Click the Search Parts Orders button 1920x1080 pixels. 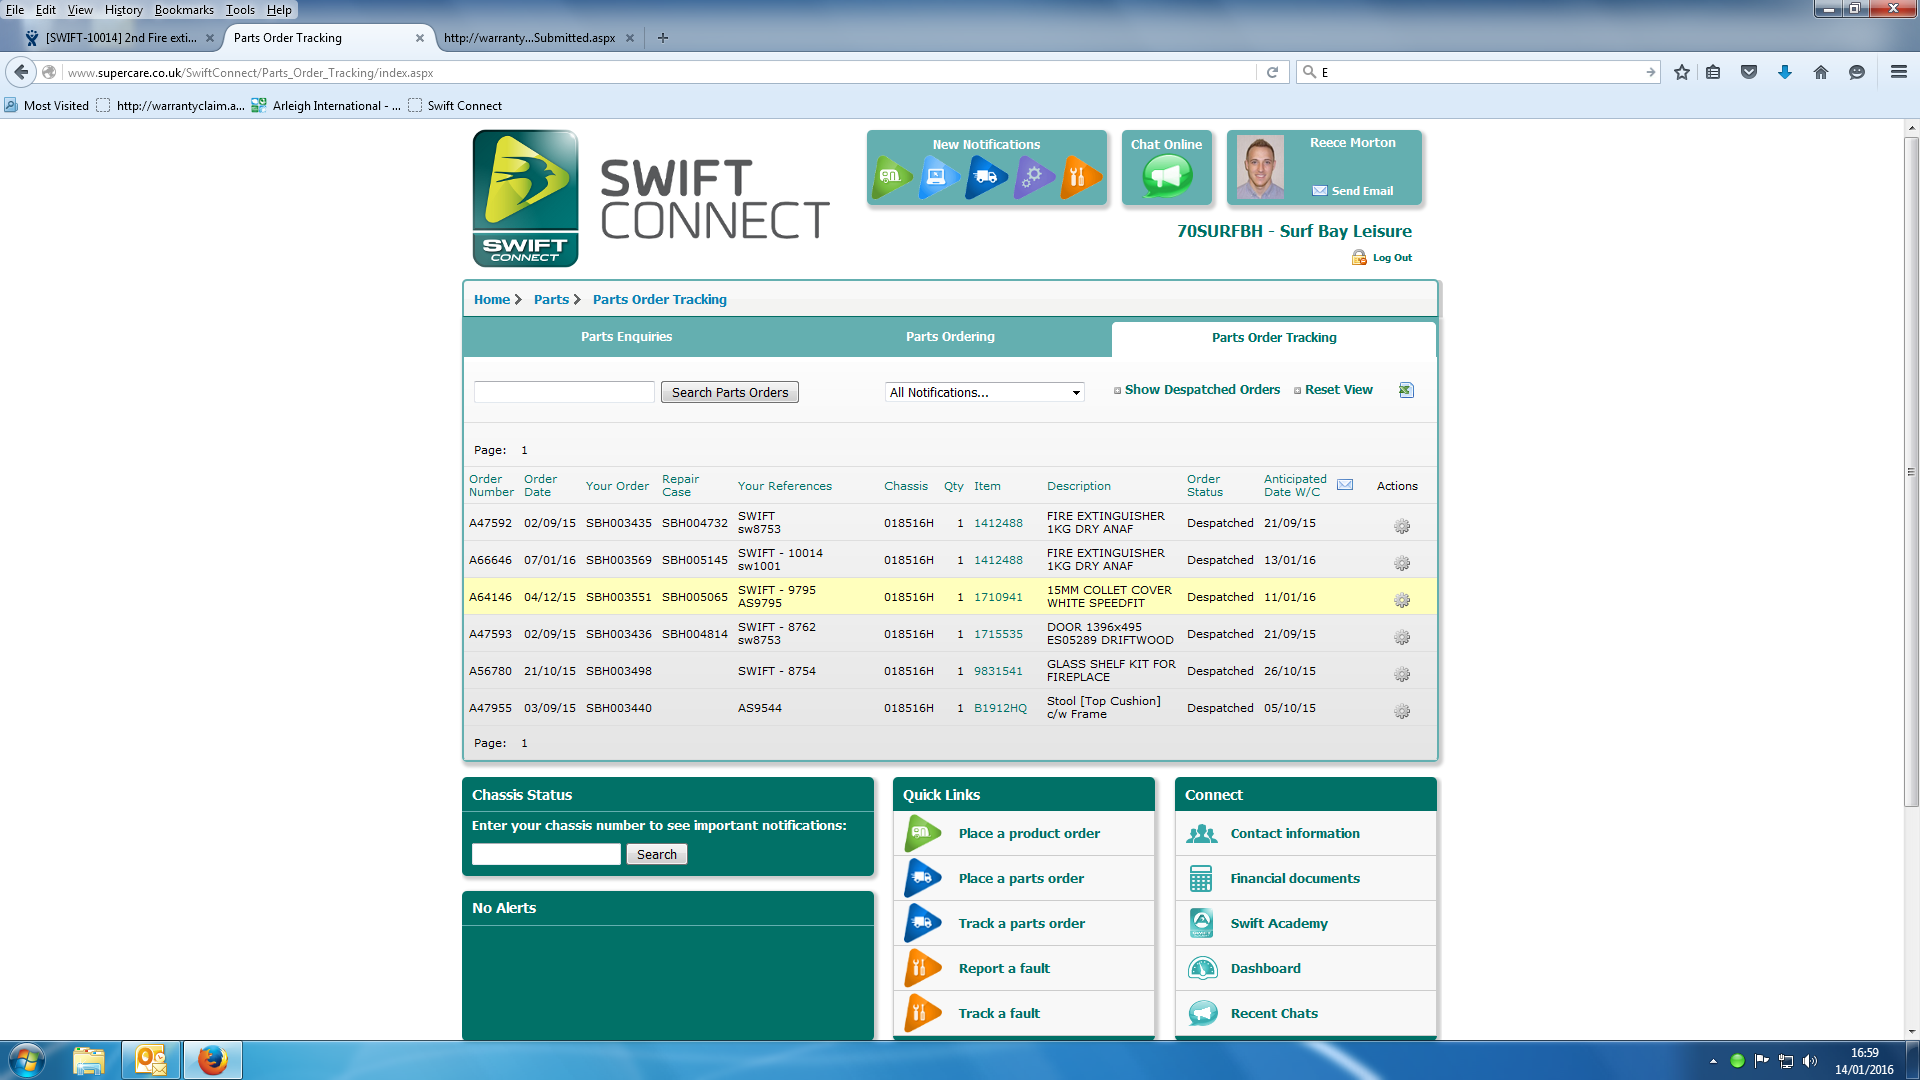pyautogui.click(x=729, y=392)
